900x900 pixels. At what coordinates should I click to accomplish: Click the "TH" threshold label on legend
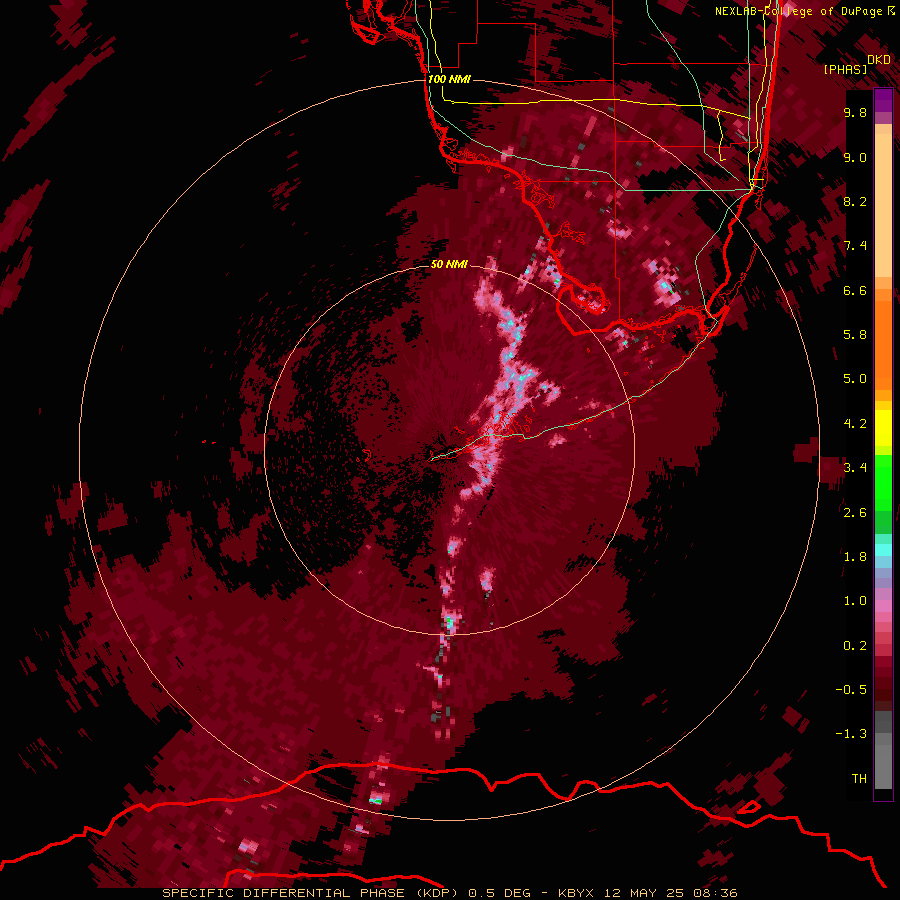coord(859,779)
